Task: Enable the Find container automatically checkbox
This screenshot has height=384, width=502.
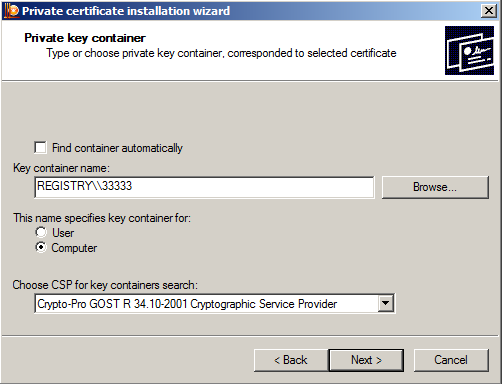Action: pyautogui.click(x=40, y=147)
